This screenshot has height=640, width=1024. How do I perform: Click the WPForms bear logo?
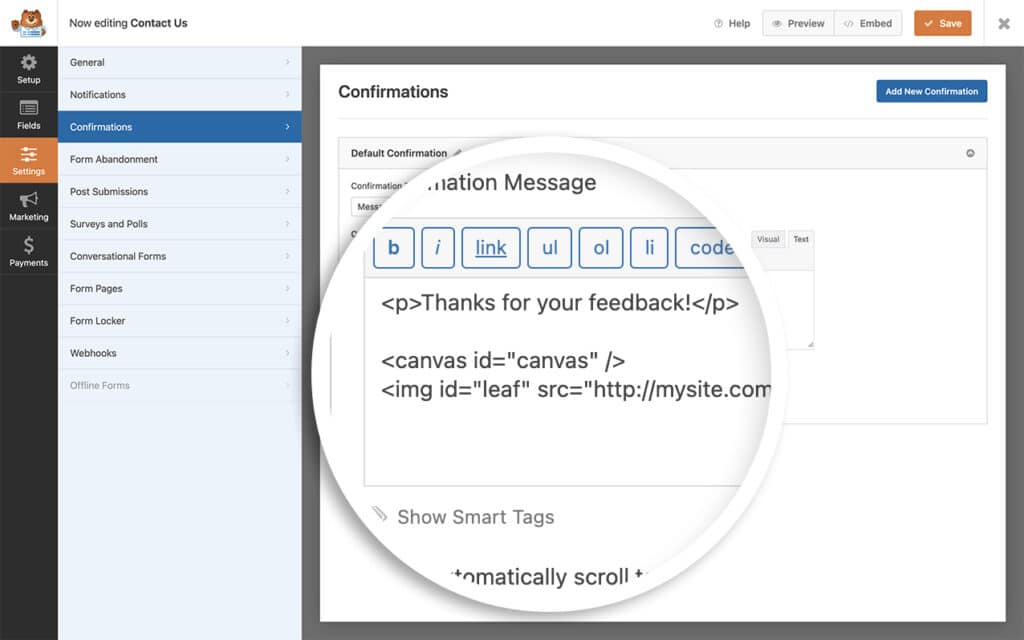[x=28, y=22]
